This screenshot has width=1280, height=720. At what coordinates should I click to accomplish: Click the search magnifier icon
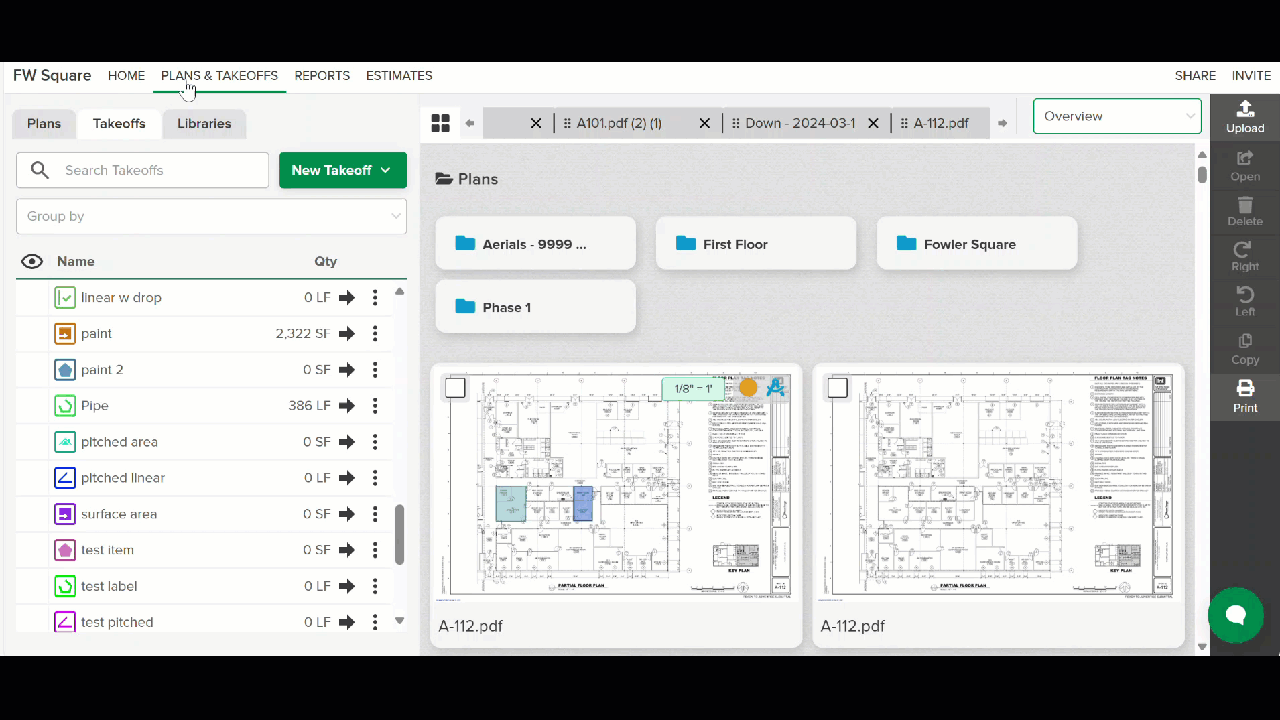pos(40,170)
